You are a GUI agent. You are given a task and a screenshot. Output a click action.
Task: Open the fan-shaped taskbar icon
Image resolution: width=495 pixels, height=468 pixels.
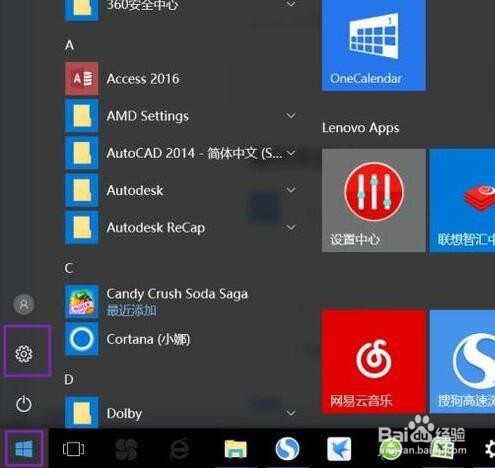click(126, 449)
